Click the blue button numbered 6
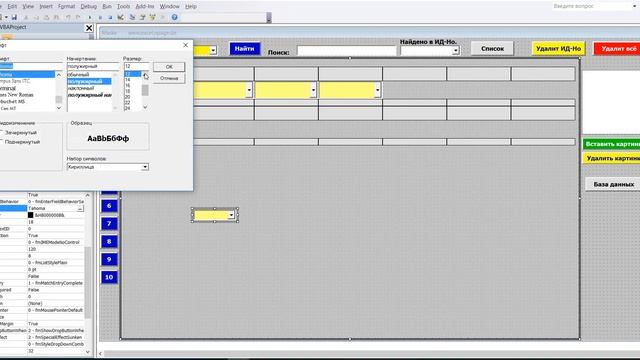Viewport: 640px width, 360px height. 109,206
